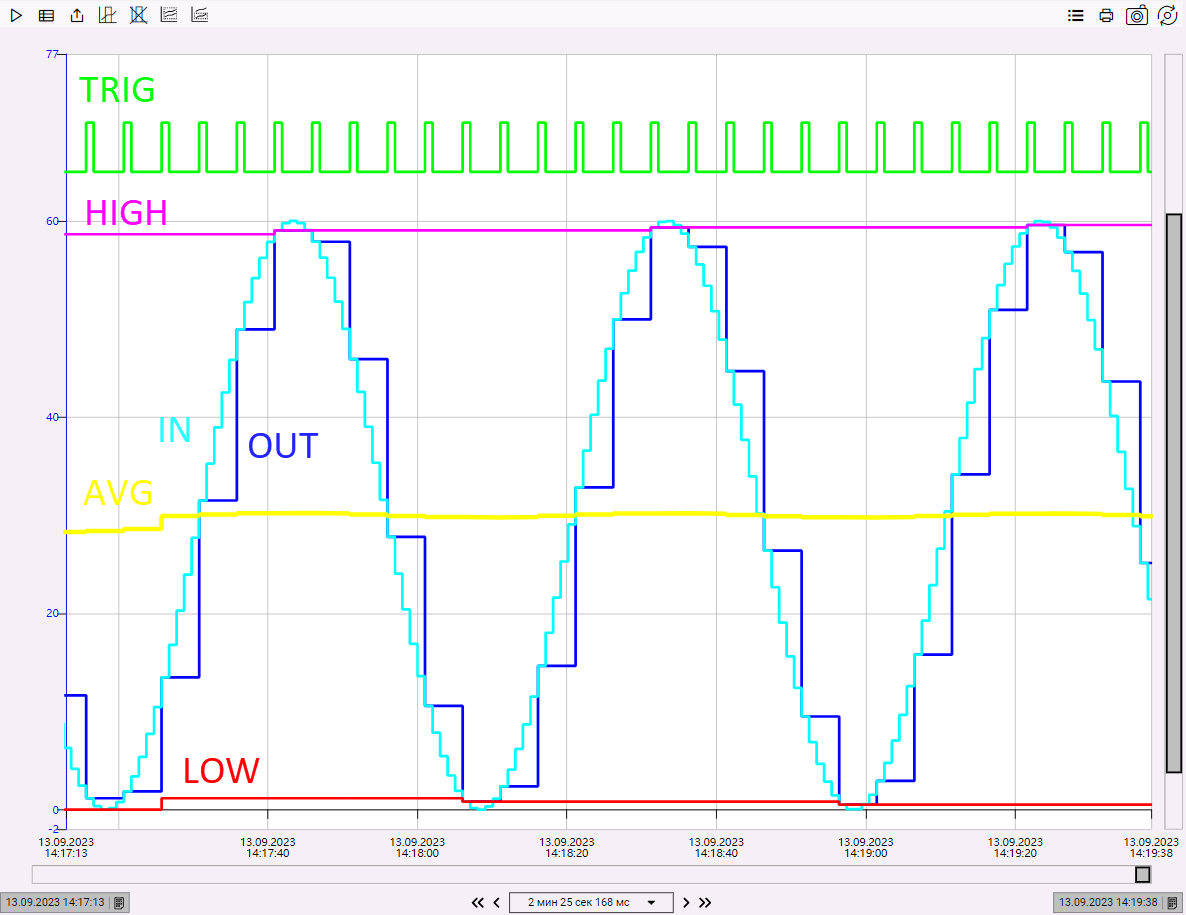Click the horizontal time scrollbar thumb
Image resolution: width=1186 pixels, height=915 pixels.
[1142, 875]
